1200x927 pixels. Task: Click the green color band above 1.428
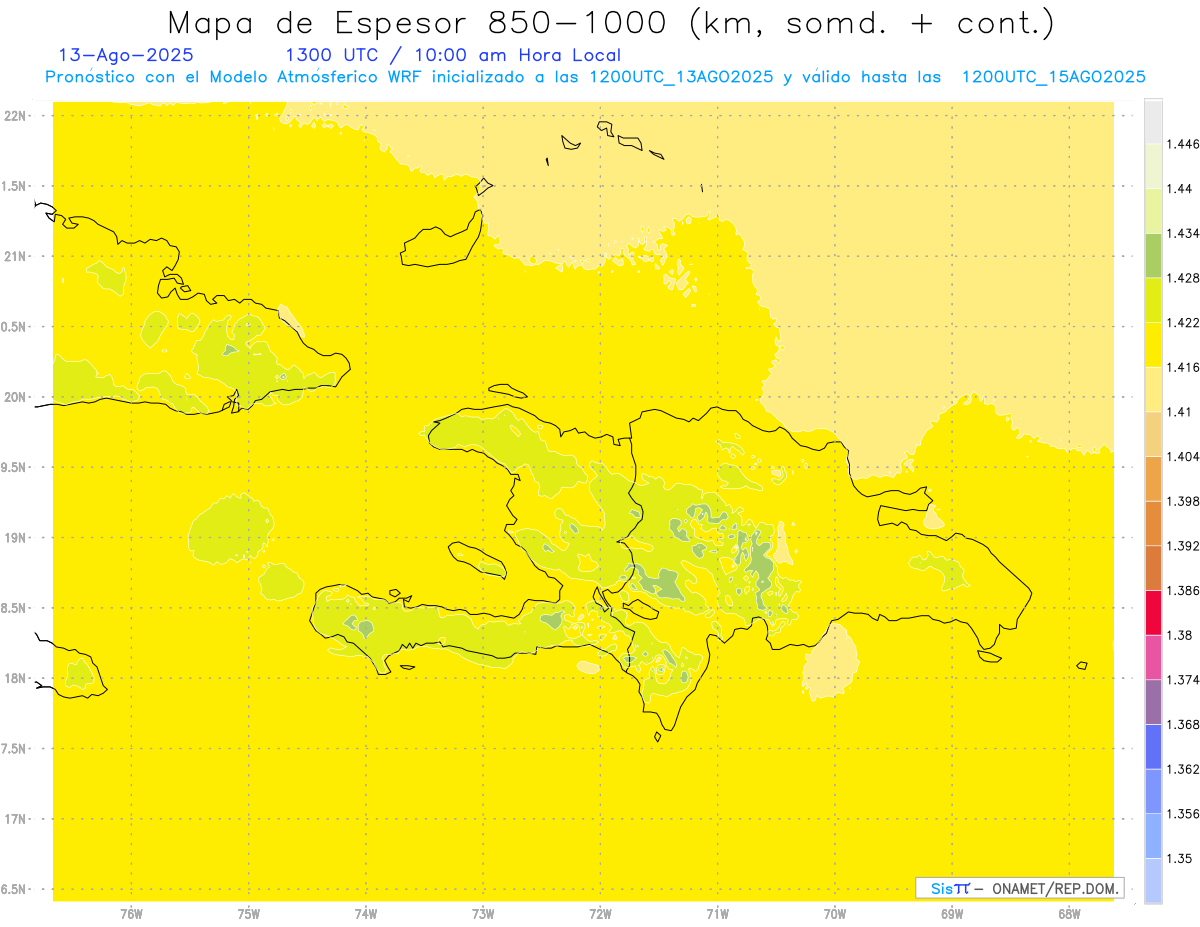(x=1153, y=255)
